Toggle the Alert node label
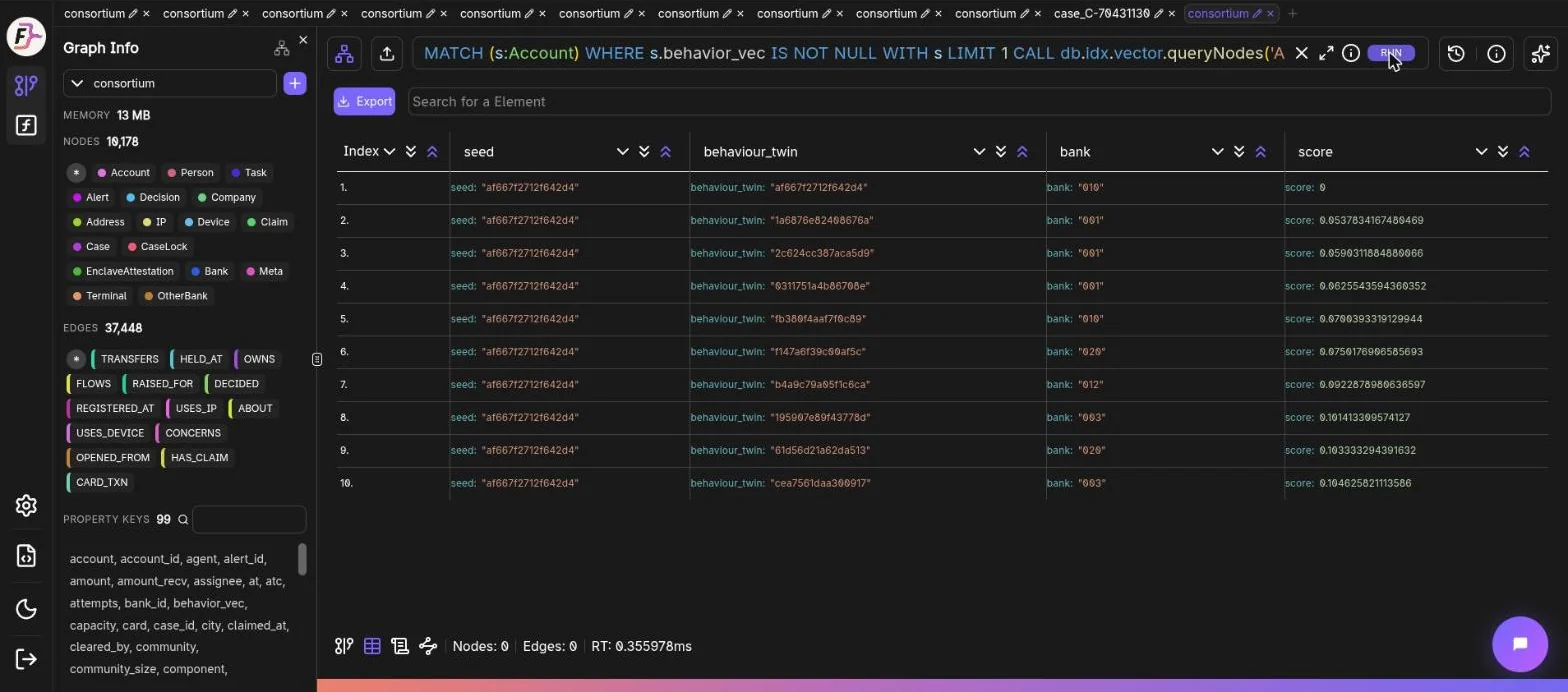This screenshot has height=692, width=1568. [91, 198]
